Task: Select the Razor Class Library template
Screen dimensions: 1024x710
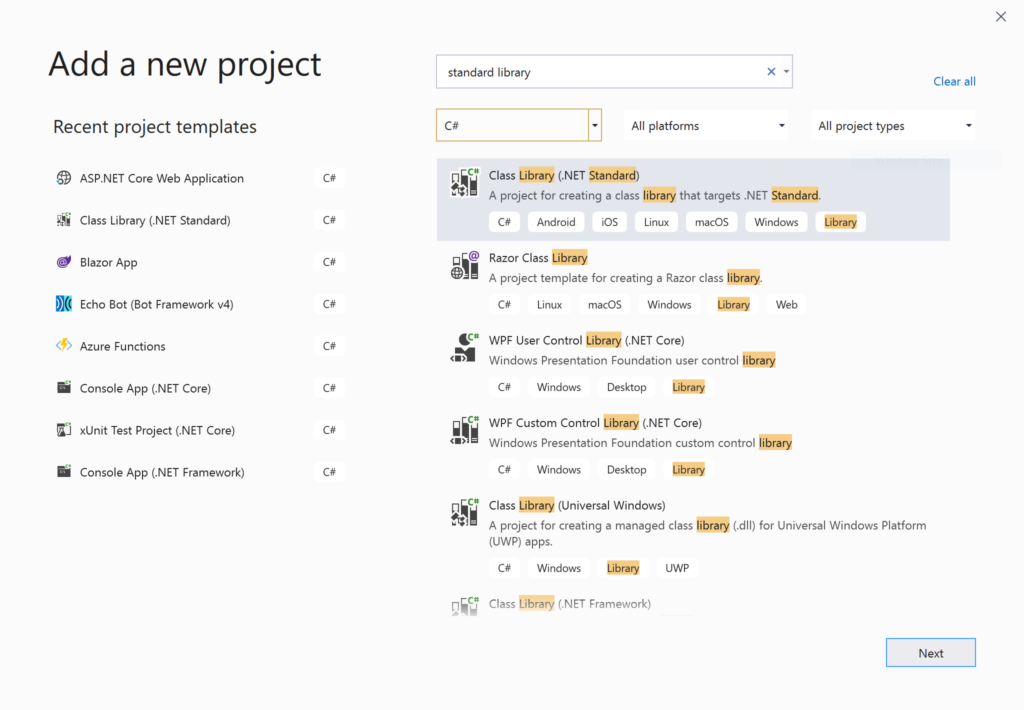Action: tap(693, 282)
